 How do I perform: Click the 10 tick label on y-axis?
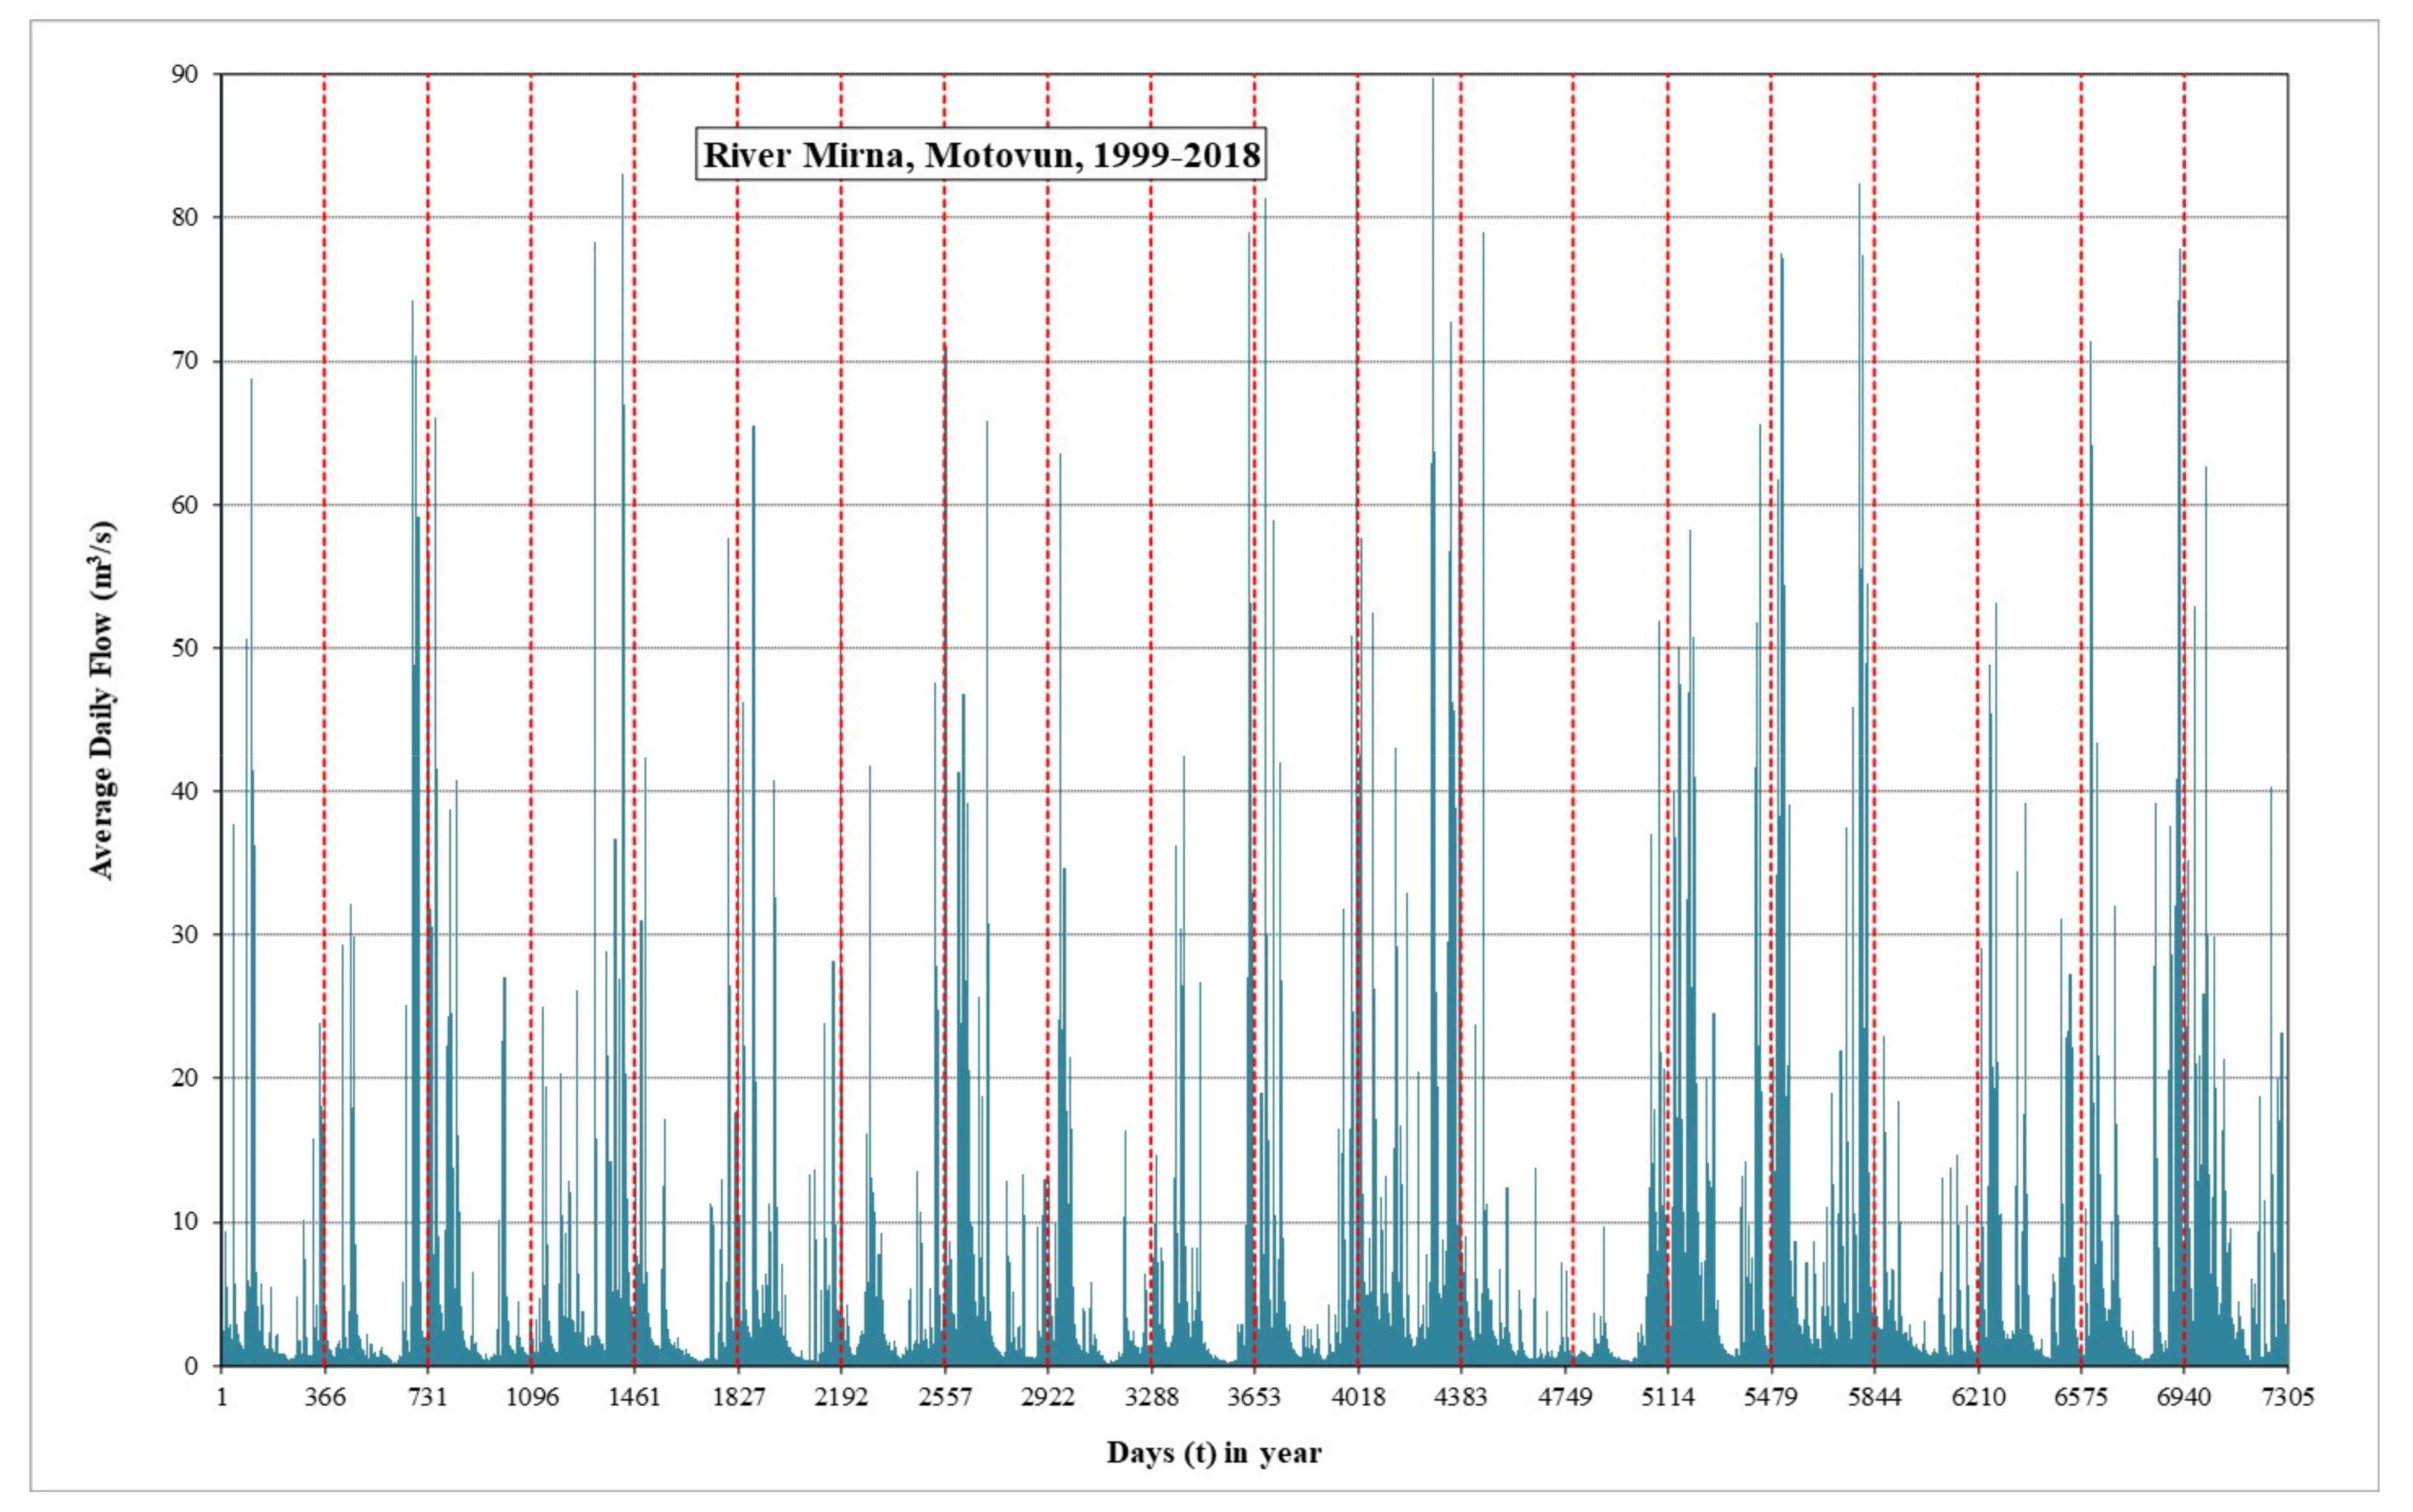(x=185, y=1222)
